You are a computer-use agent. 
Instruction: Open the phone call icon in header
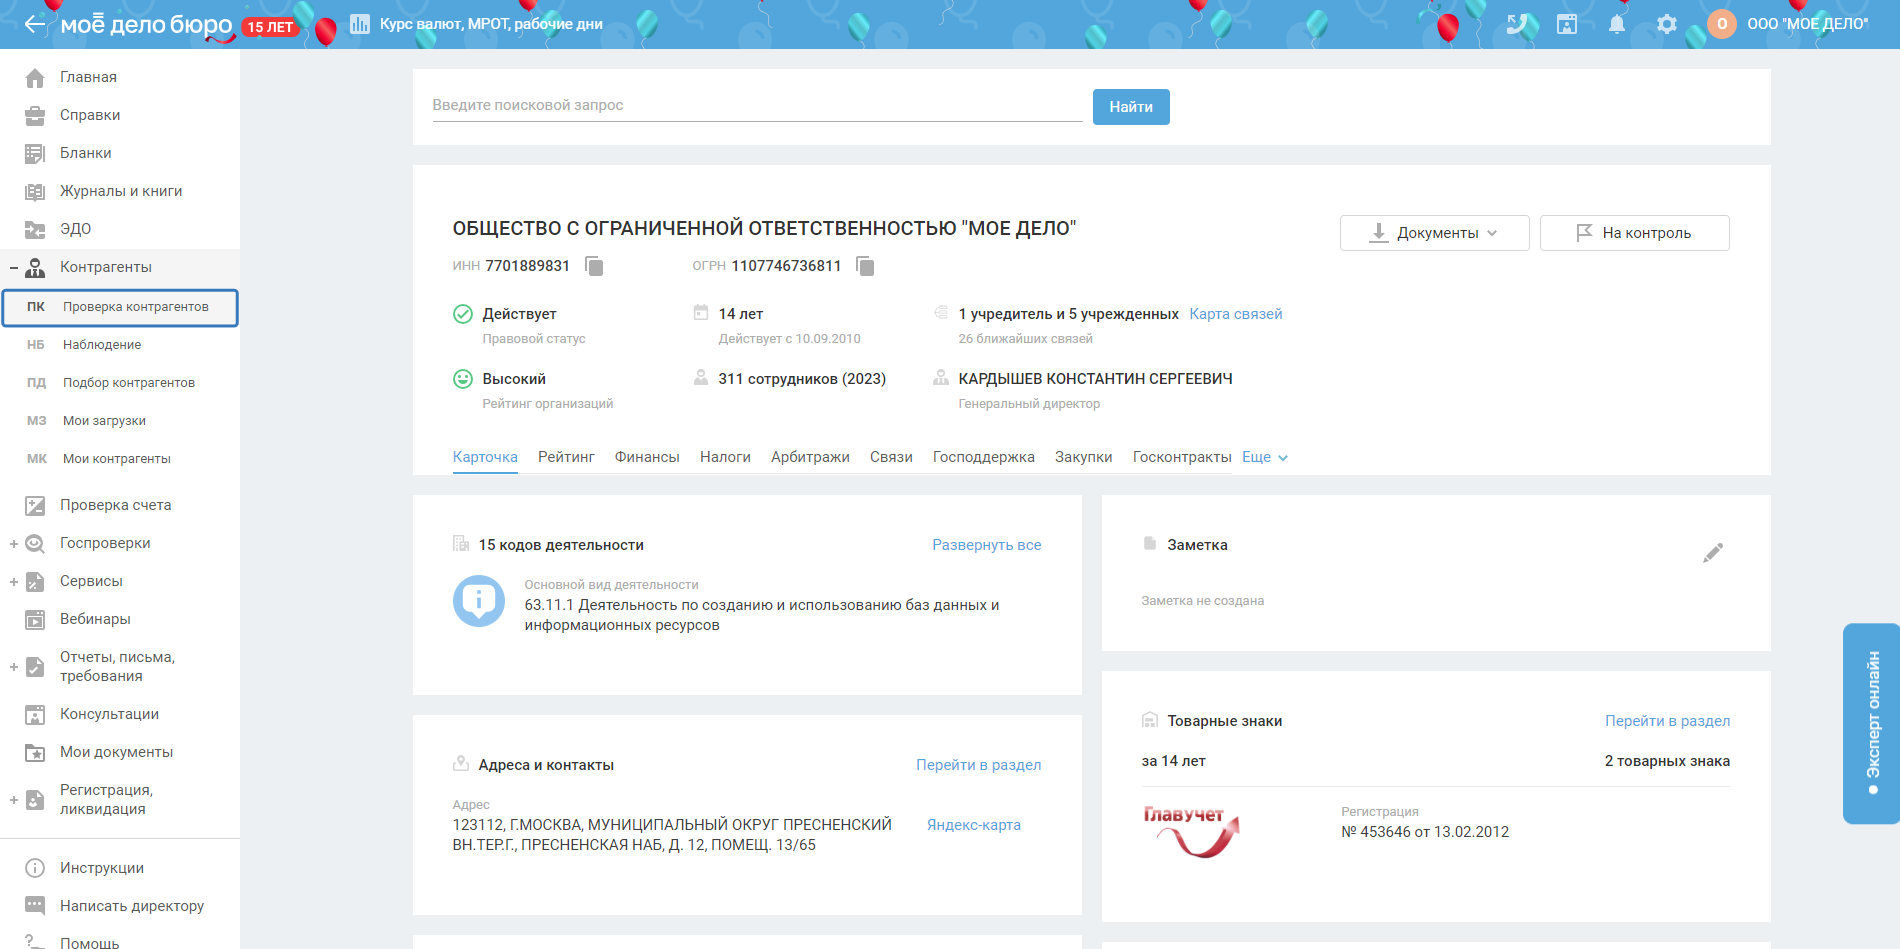(1517, 24)
